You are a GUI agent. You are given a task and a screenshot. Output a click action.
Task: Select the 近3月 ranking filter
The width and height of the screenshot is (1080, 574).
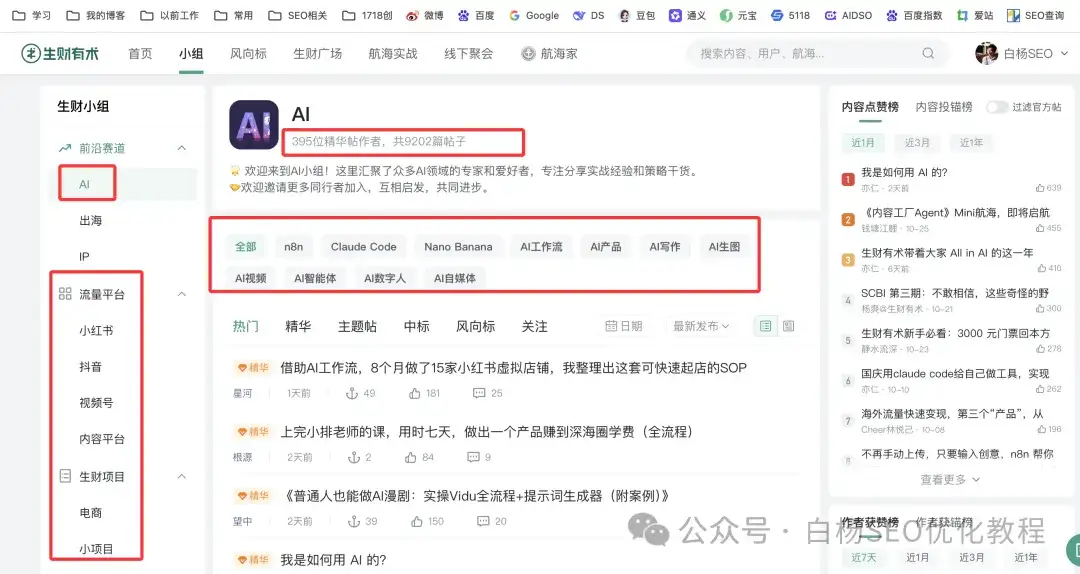pos(917,143)
